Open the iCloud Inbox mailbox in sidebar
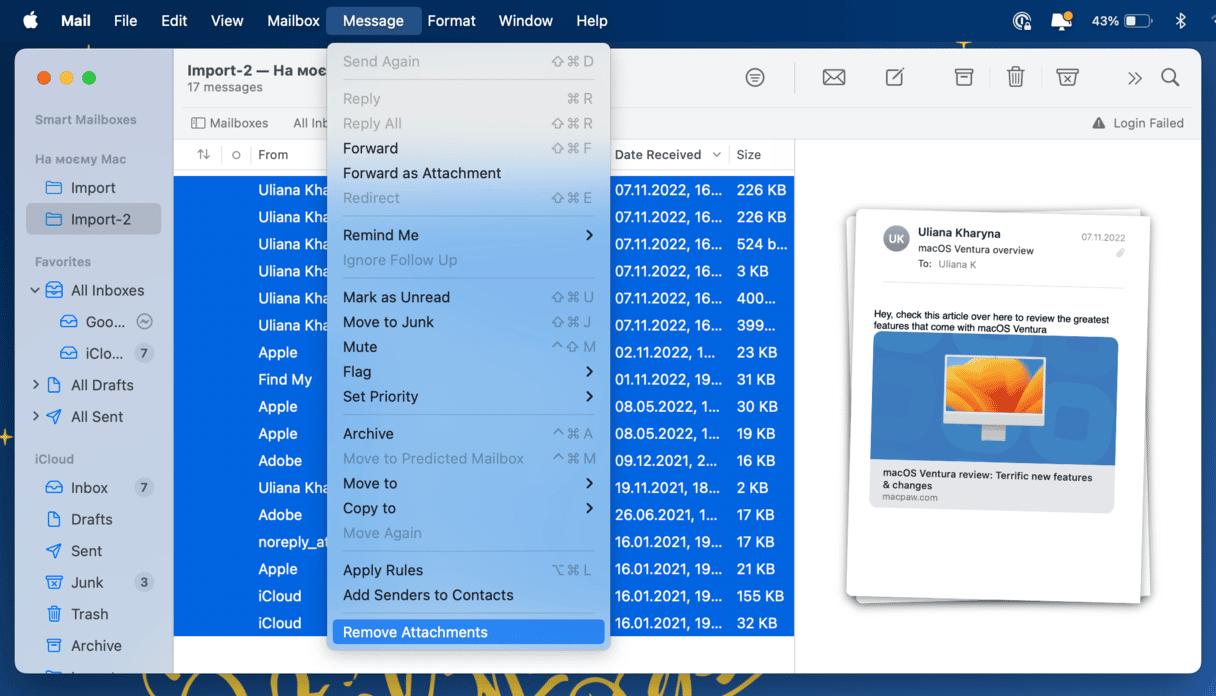 [93, 488]
